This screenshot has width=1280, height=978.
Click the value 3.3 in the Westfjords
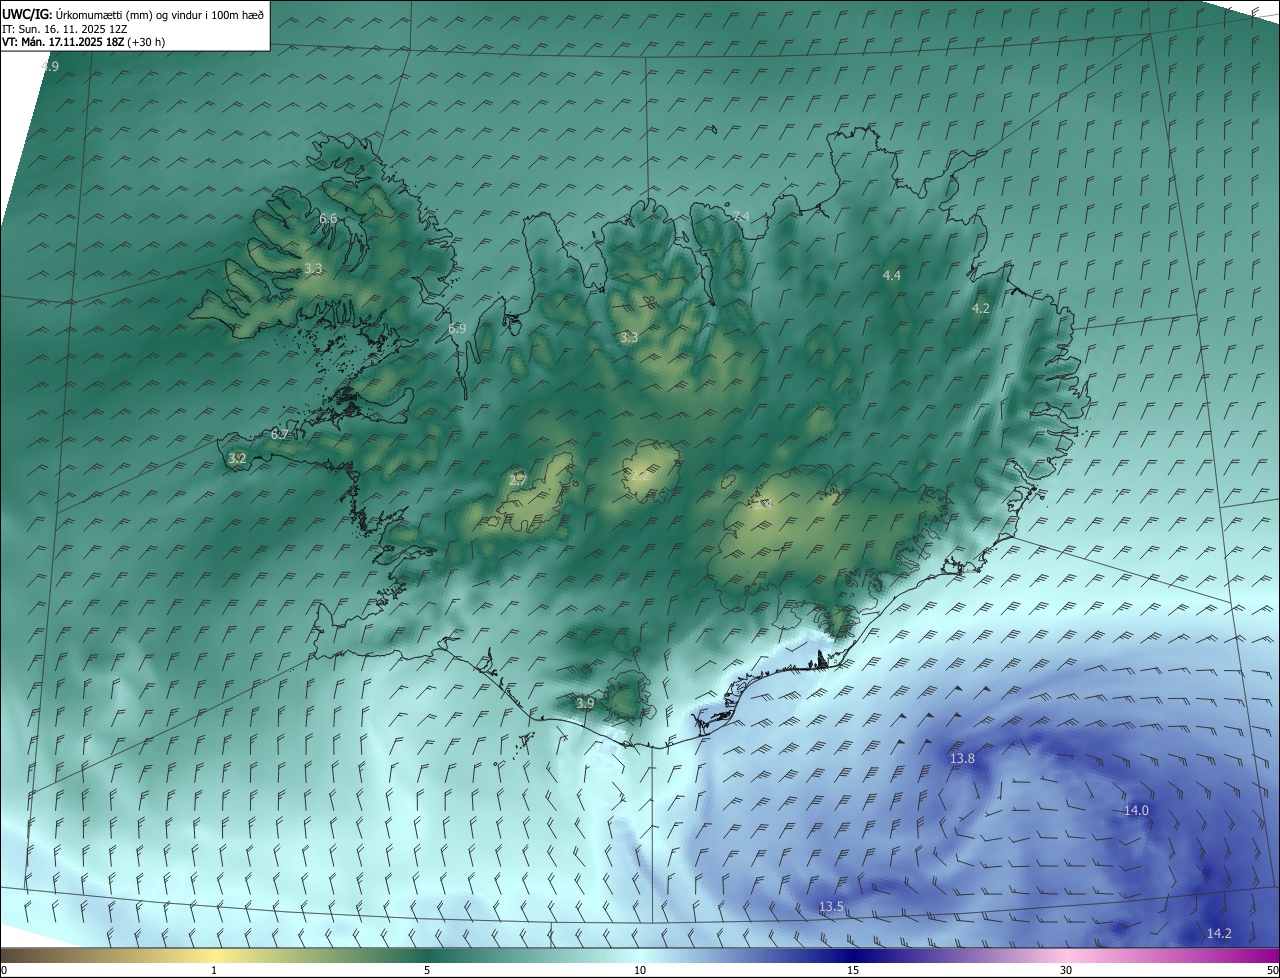click(313, 269)
